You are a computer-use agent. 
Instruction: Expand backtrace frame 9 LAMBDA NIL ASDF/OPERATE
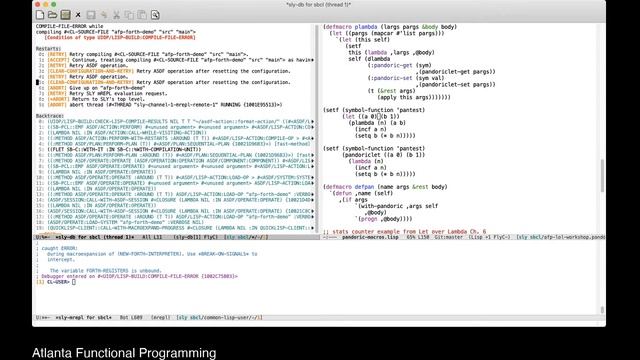pos(97,172)
